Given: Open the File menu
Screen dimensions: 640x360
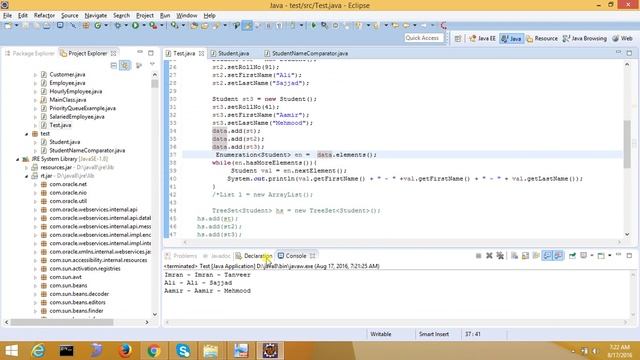Looking at the screenshot, I should pyautogui.click(x=7, y=16).
